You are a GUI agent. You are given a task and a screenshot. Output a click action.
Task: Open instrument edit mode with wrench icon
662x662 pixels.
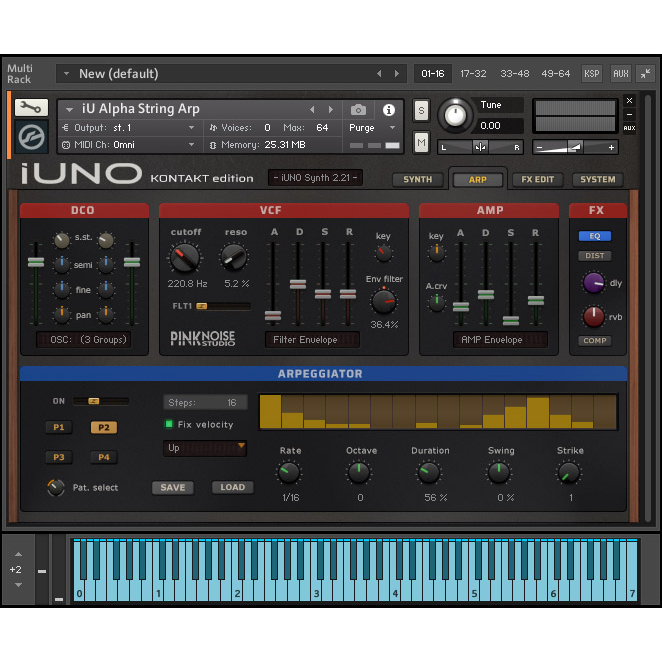pos(31,107)
